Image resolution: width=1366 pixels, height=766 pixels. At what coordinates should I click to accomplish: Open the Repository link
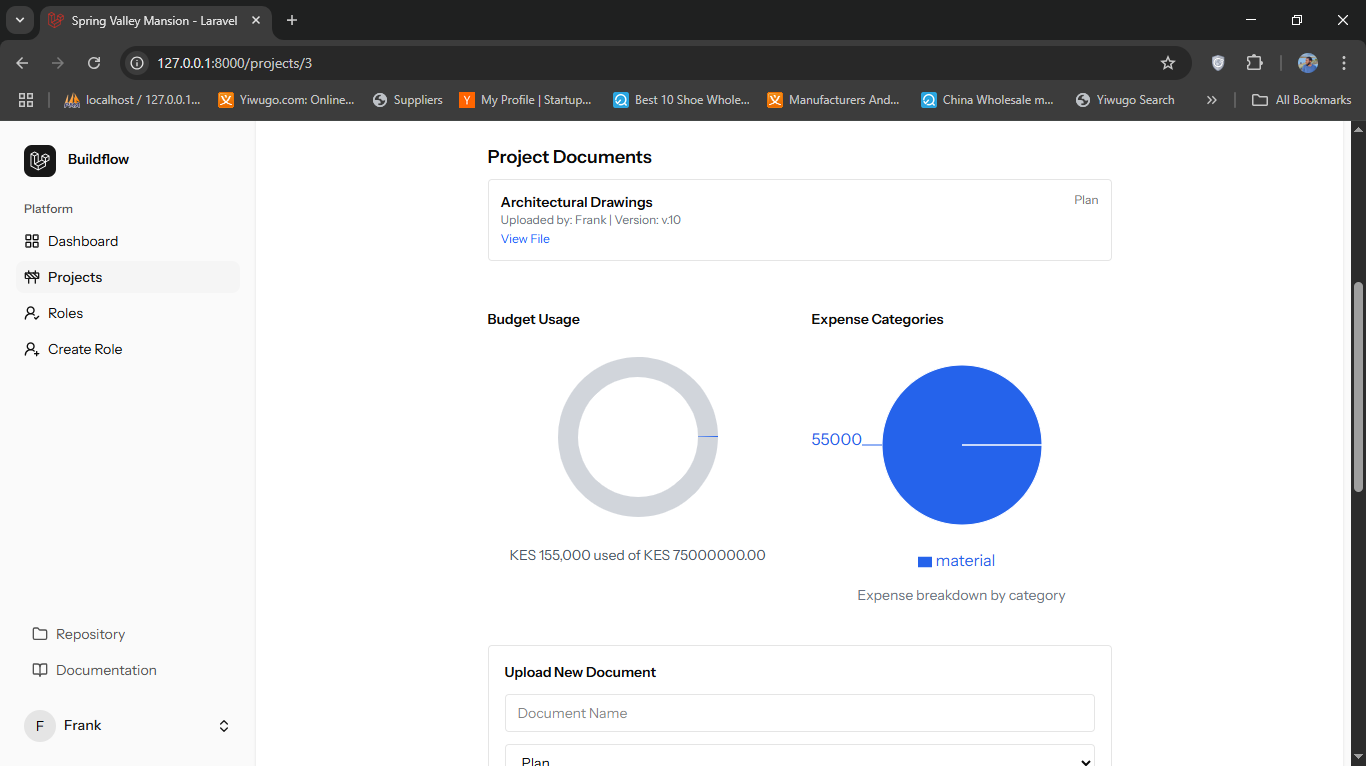coord(128,634)
